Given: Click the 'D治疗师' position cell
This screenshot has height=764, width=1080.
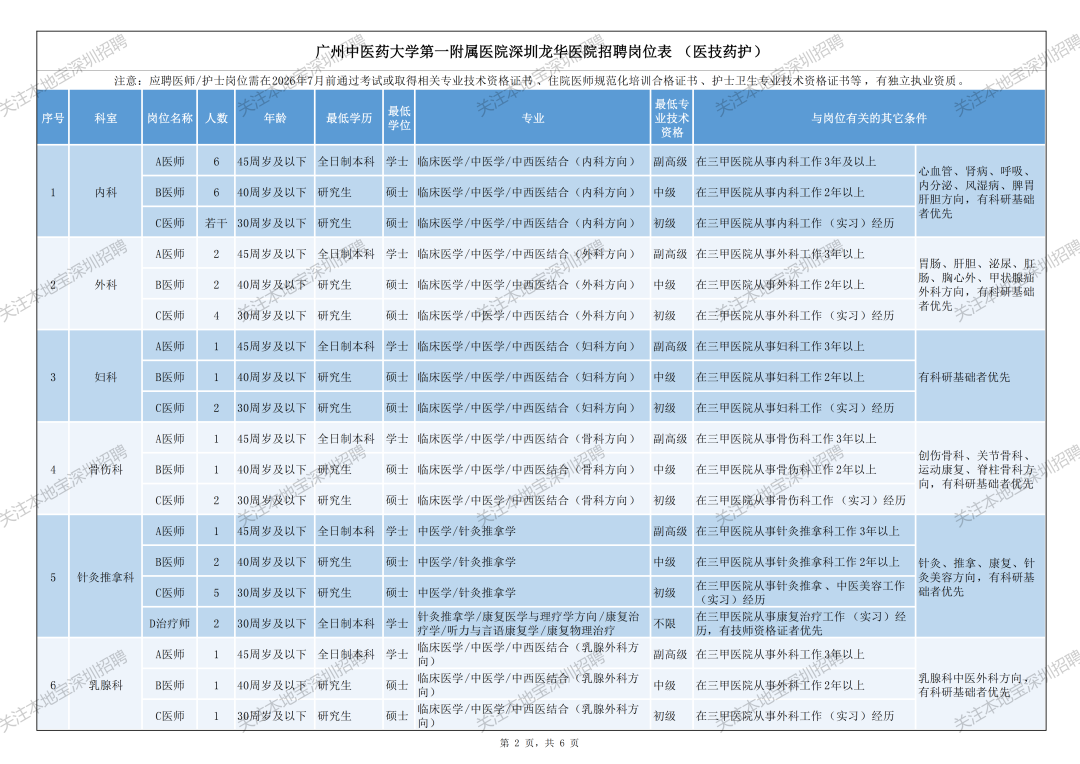Looking at the screenshot, I should click(x=169, y=623).
